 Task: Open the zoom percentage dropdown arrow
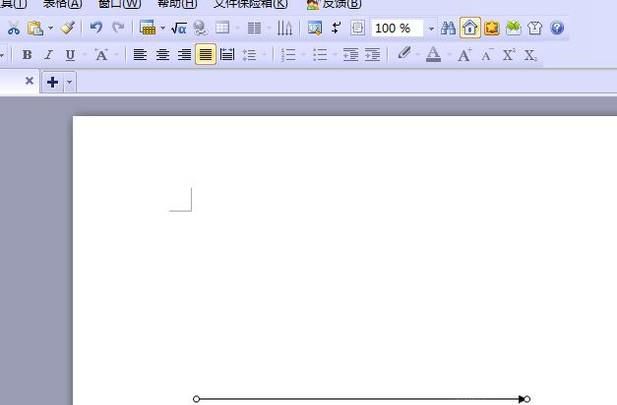pos(431,29)
